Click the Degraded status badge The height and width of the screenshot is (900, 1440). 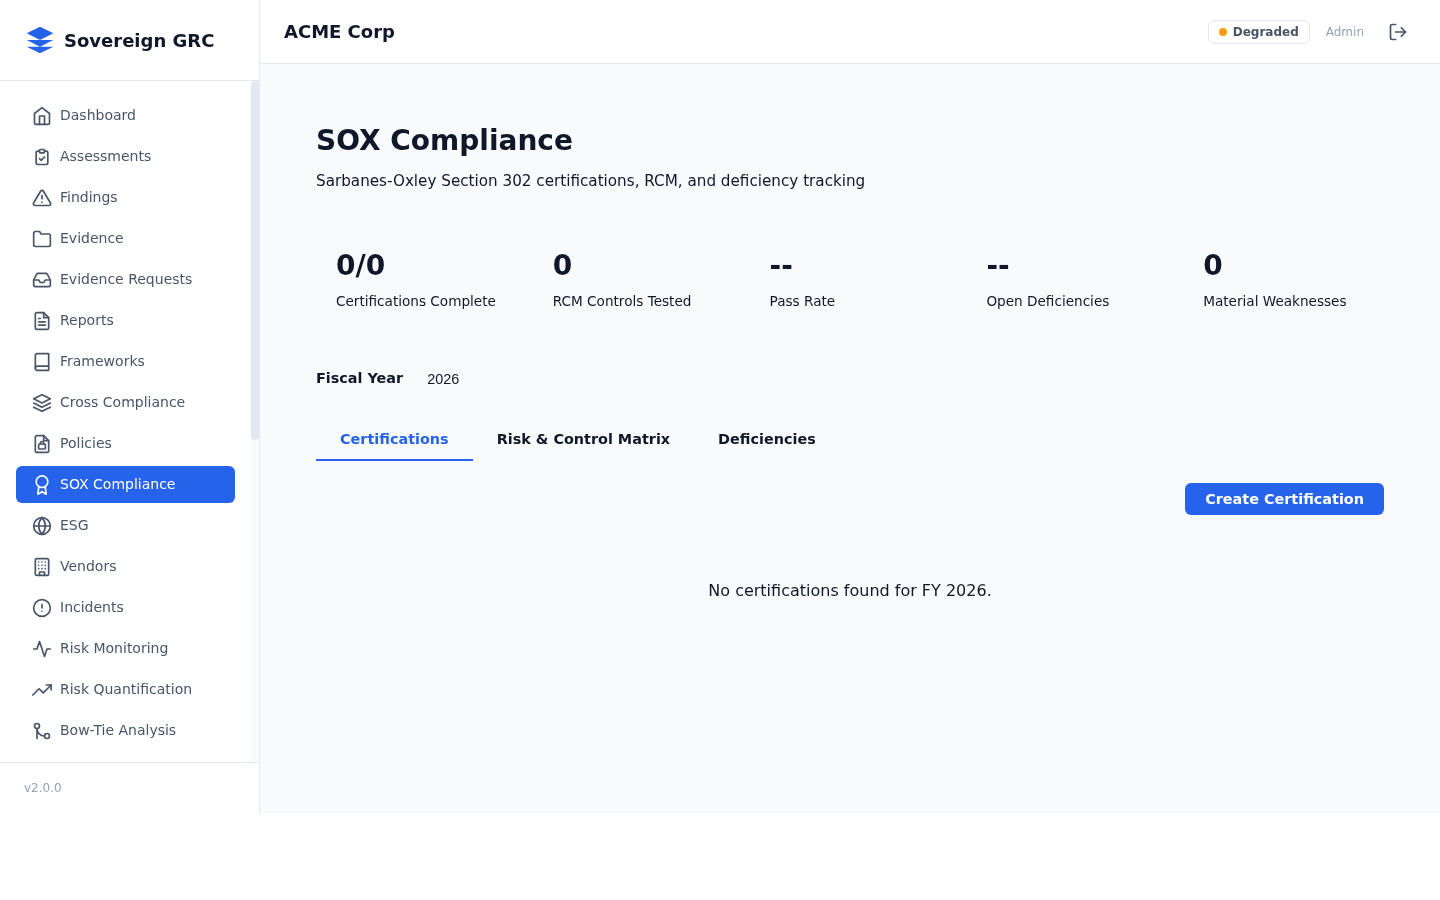[1258, 31]
